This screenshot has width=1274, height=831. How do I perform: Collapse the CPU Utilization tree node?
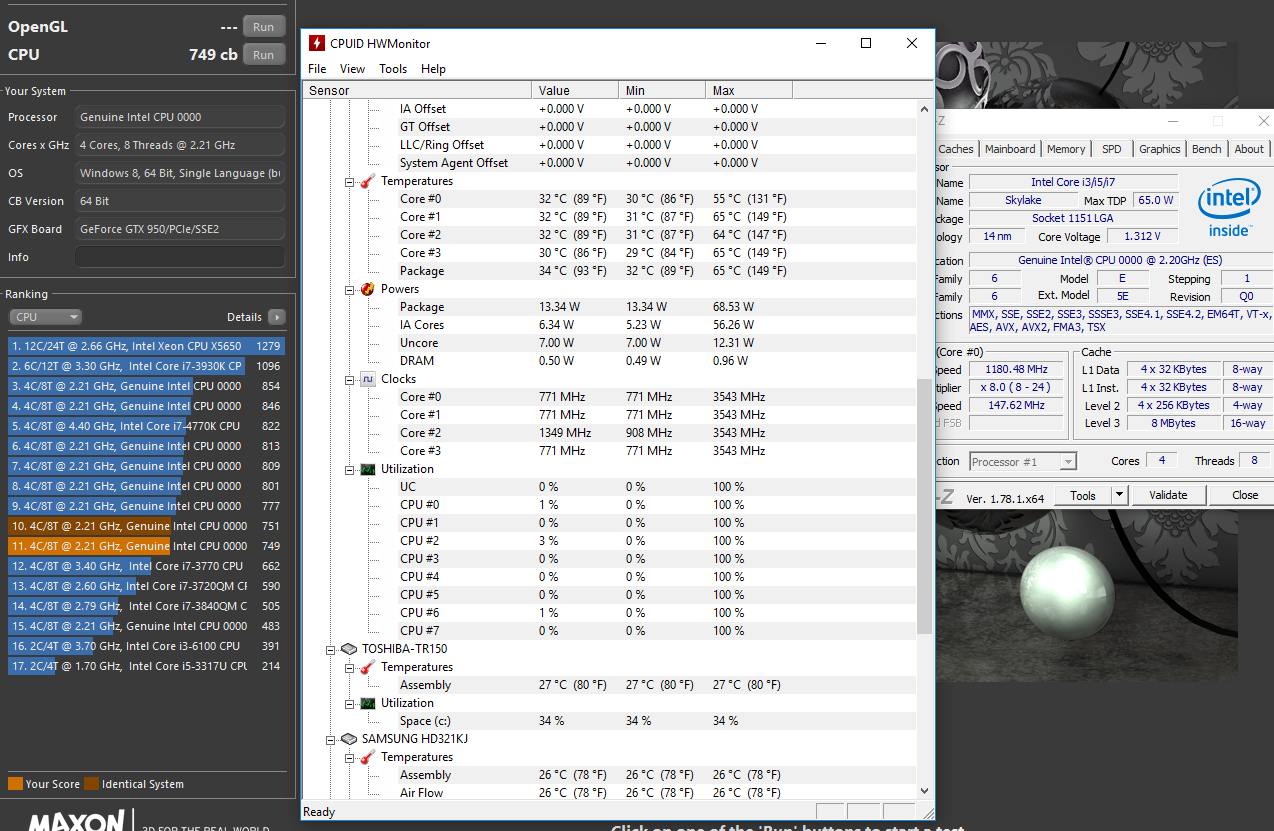pos(350,470)
